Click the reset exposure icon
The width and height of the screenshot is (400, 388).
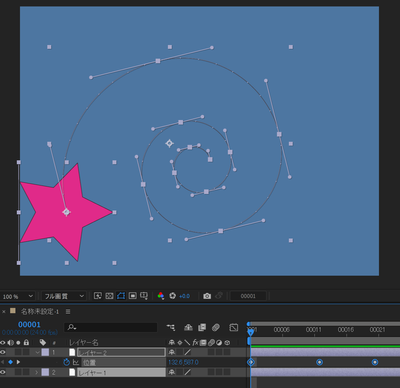click(x=172, y=296)
